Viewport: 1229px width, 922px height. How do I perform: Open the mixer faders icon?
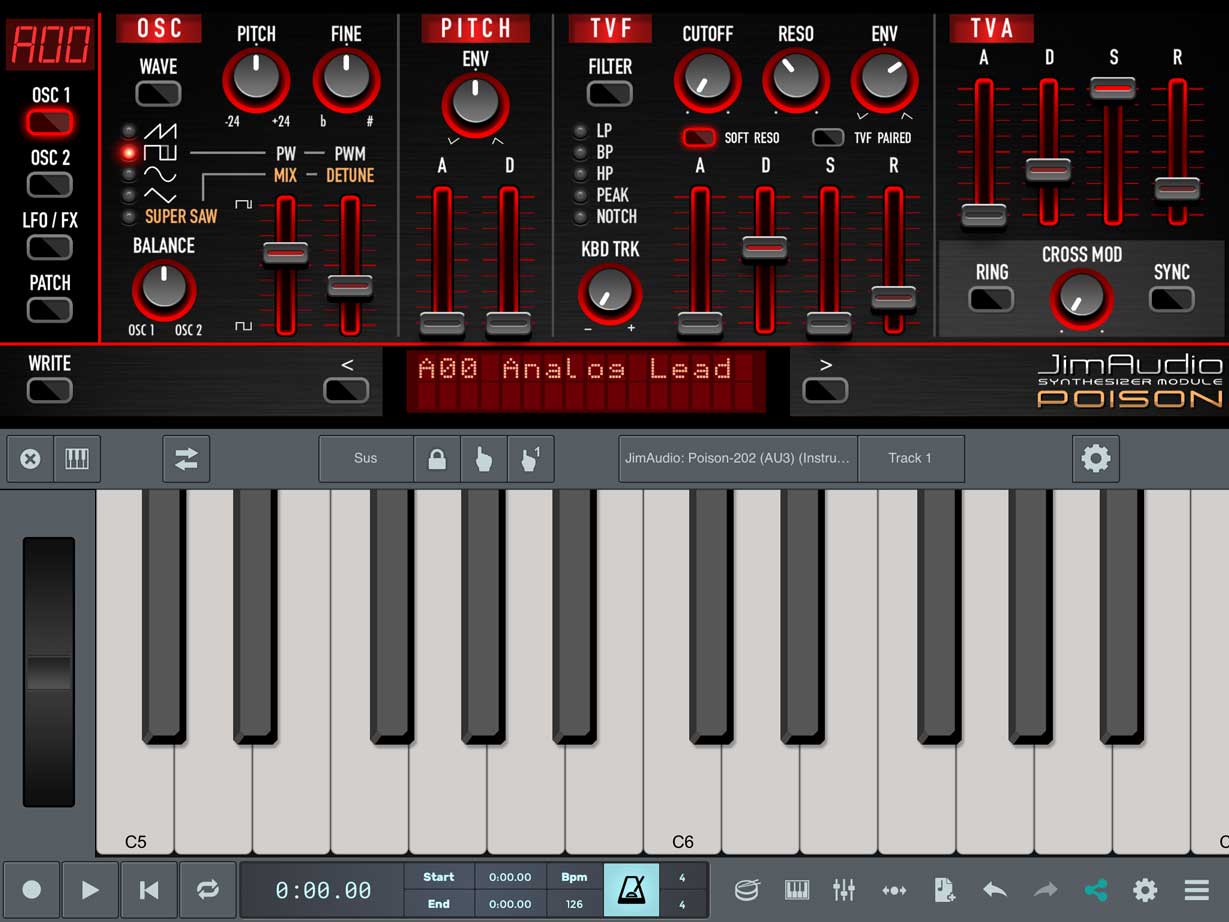click(844, 889)
